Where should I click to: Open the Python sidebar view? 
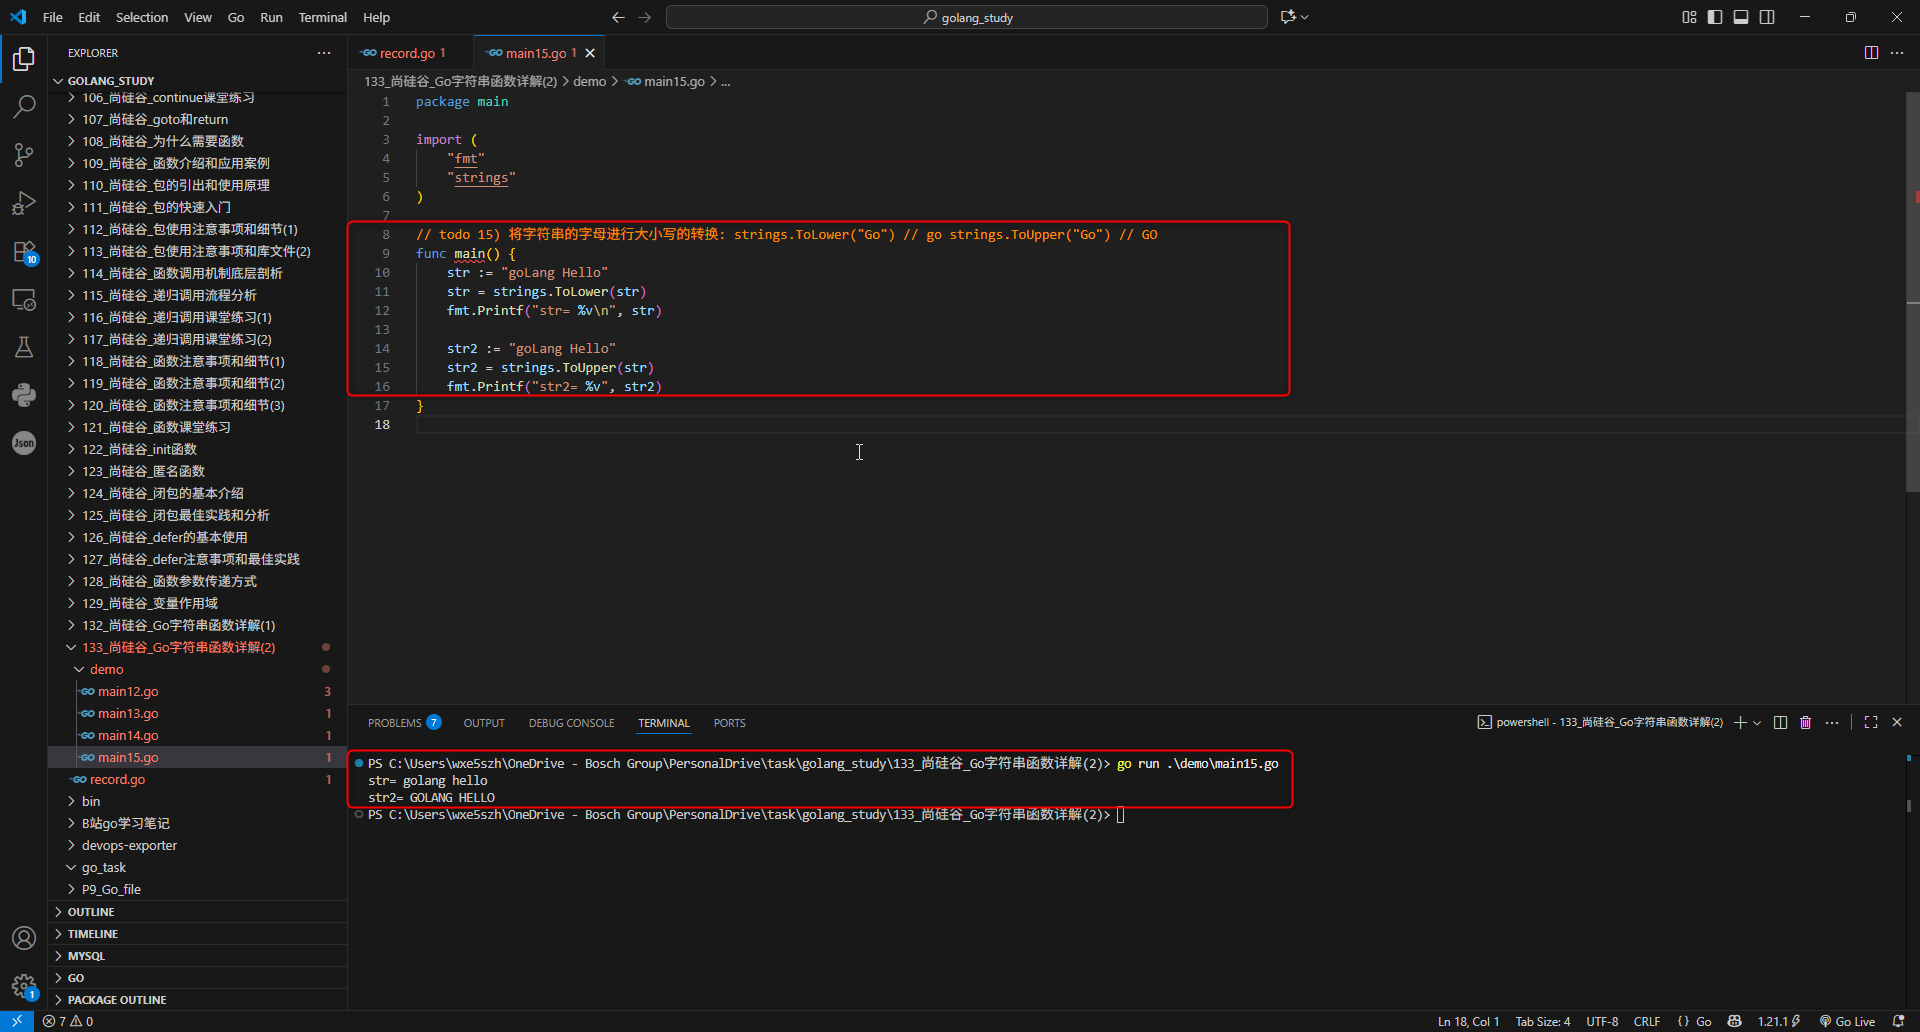(24, 395)
